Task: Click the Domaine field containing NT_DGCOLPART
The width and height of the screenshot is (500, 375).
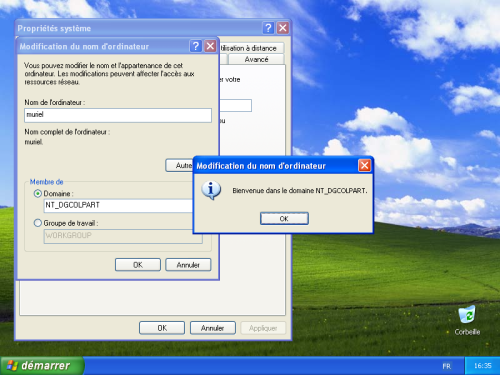Action: [118, 205]
